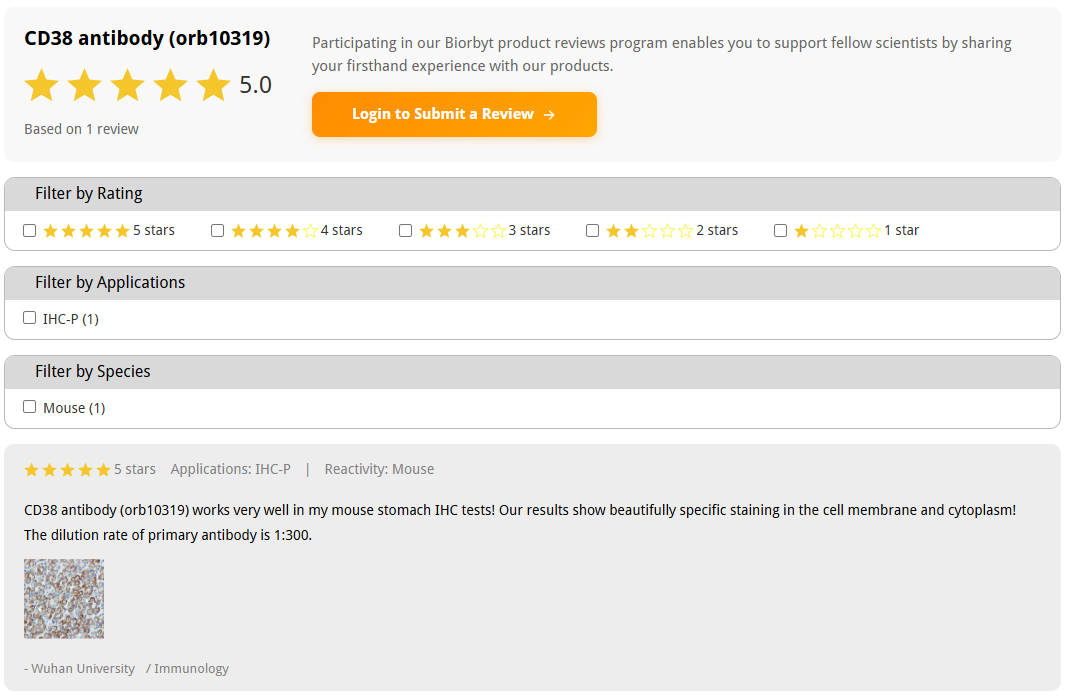The height and width of the screenshot is (696, 1065).
Task: Collapse the Filter by Species header
Action: tap(532, 372)
